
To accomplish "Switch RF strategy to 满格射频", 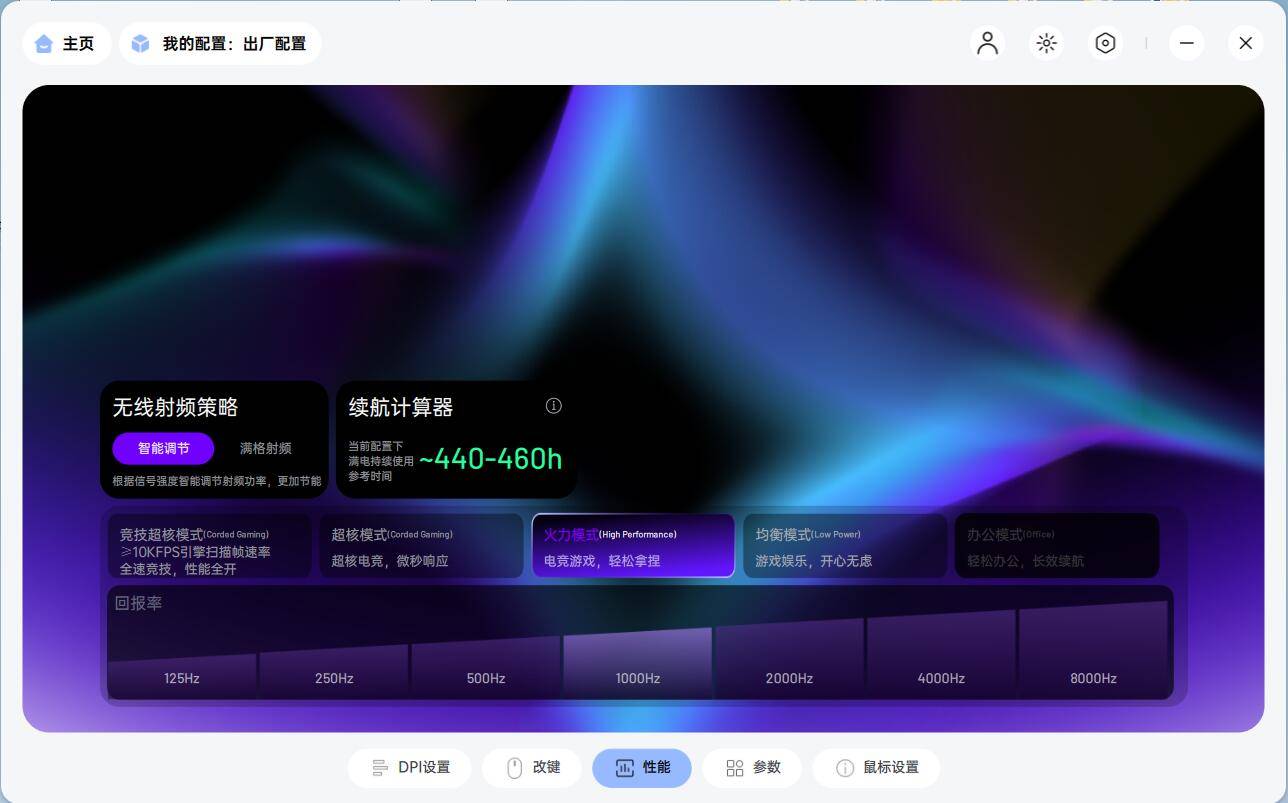I will tap(266, 448).
